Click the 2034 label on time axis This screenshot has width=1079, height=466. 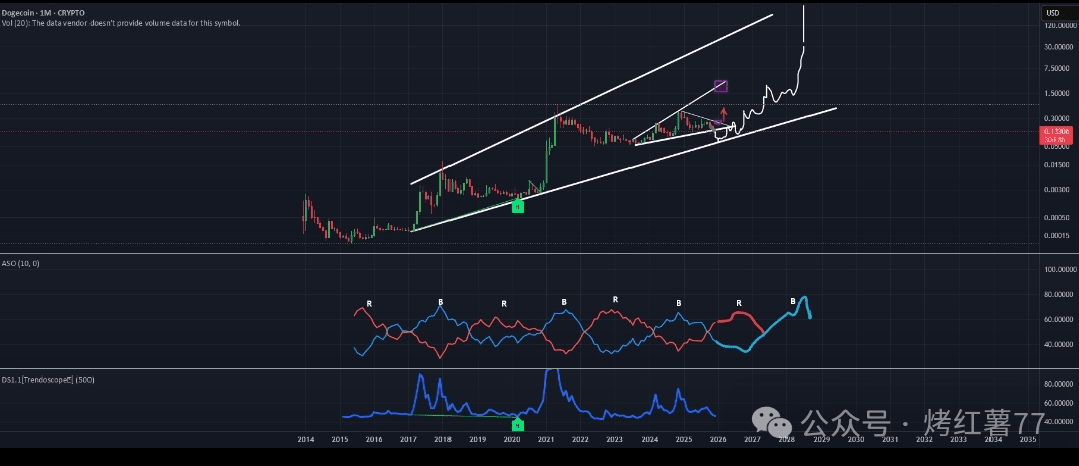click(x=994, y=439)
